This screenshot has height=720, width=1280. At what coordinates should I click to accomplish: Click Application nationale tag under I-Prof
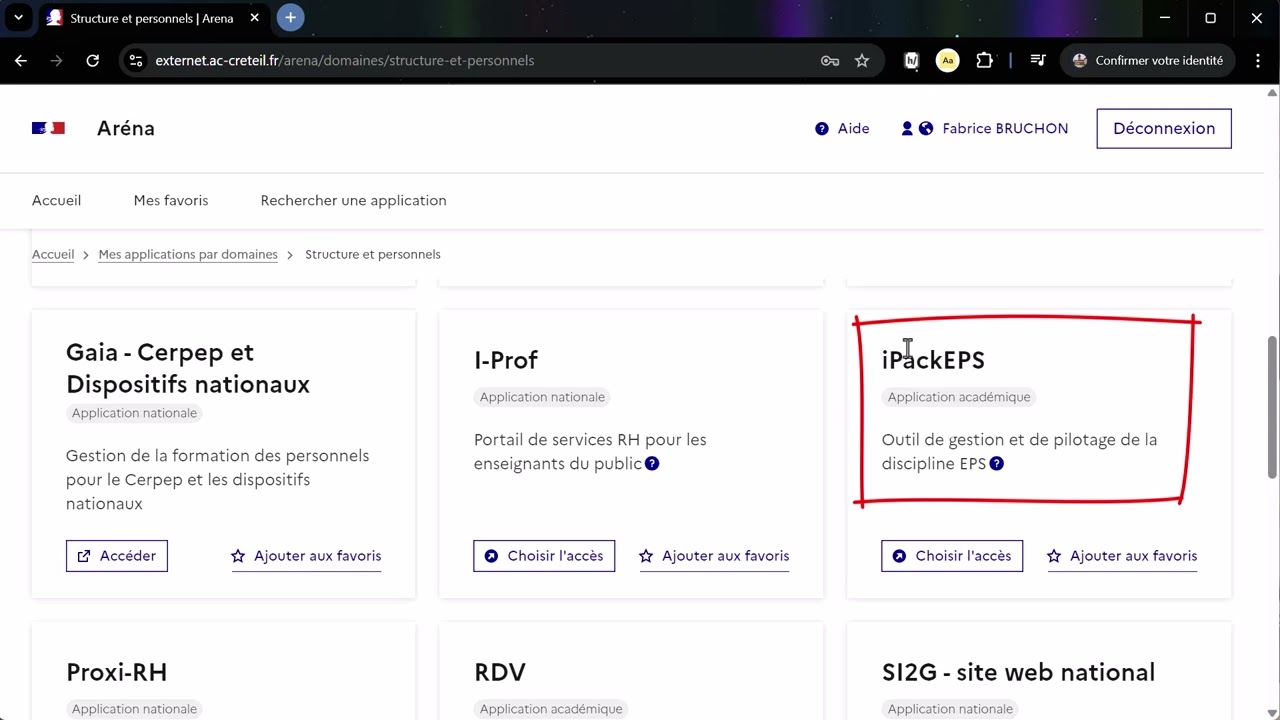(x=542, y=397)
